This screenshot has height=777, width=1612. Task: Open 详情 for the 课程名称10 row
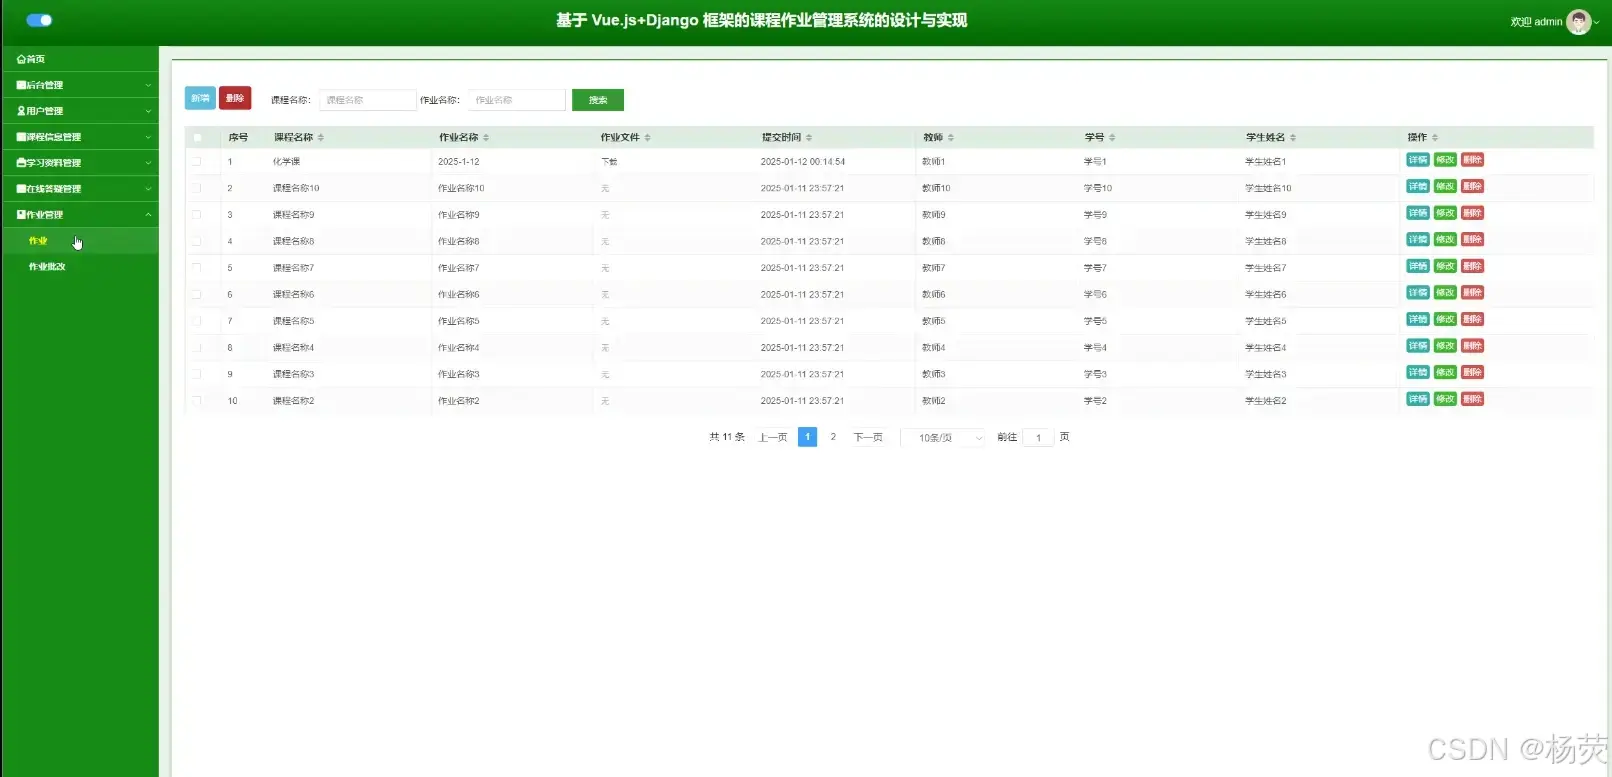(x=1418, y=186)
